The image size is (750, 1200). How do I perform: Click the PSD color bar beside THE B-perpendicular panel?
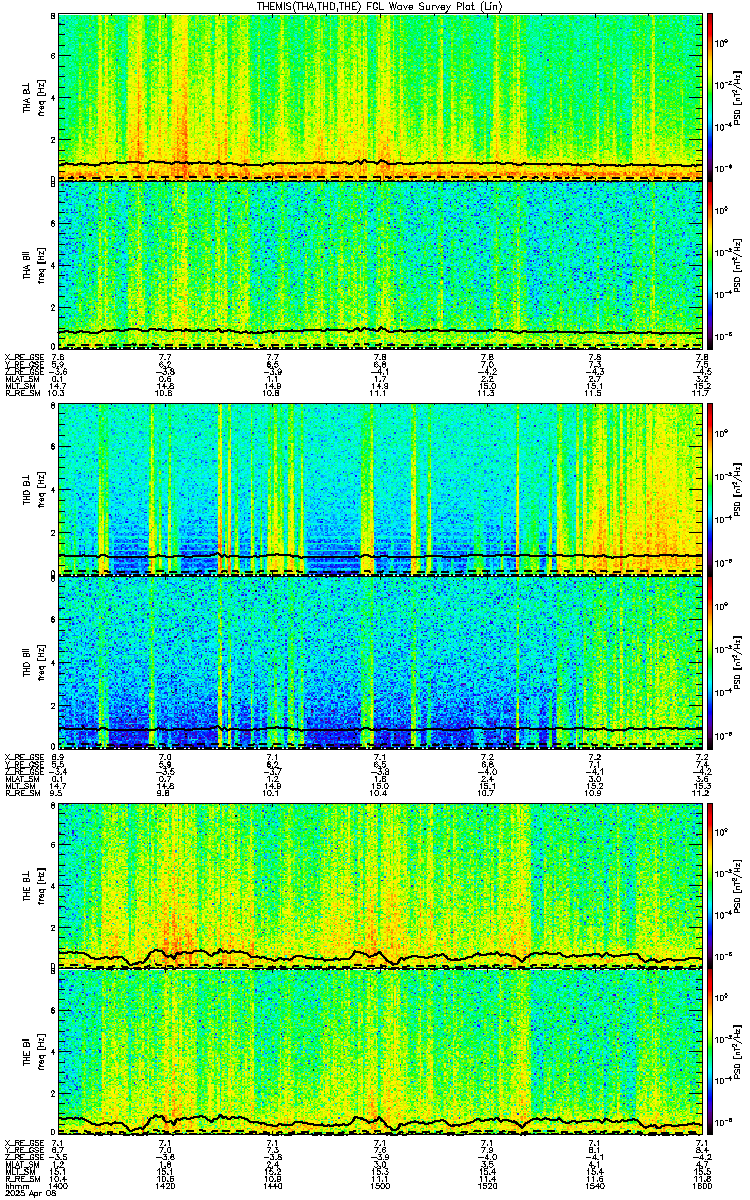tap(710, 886)
